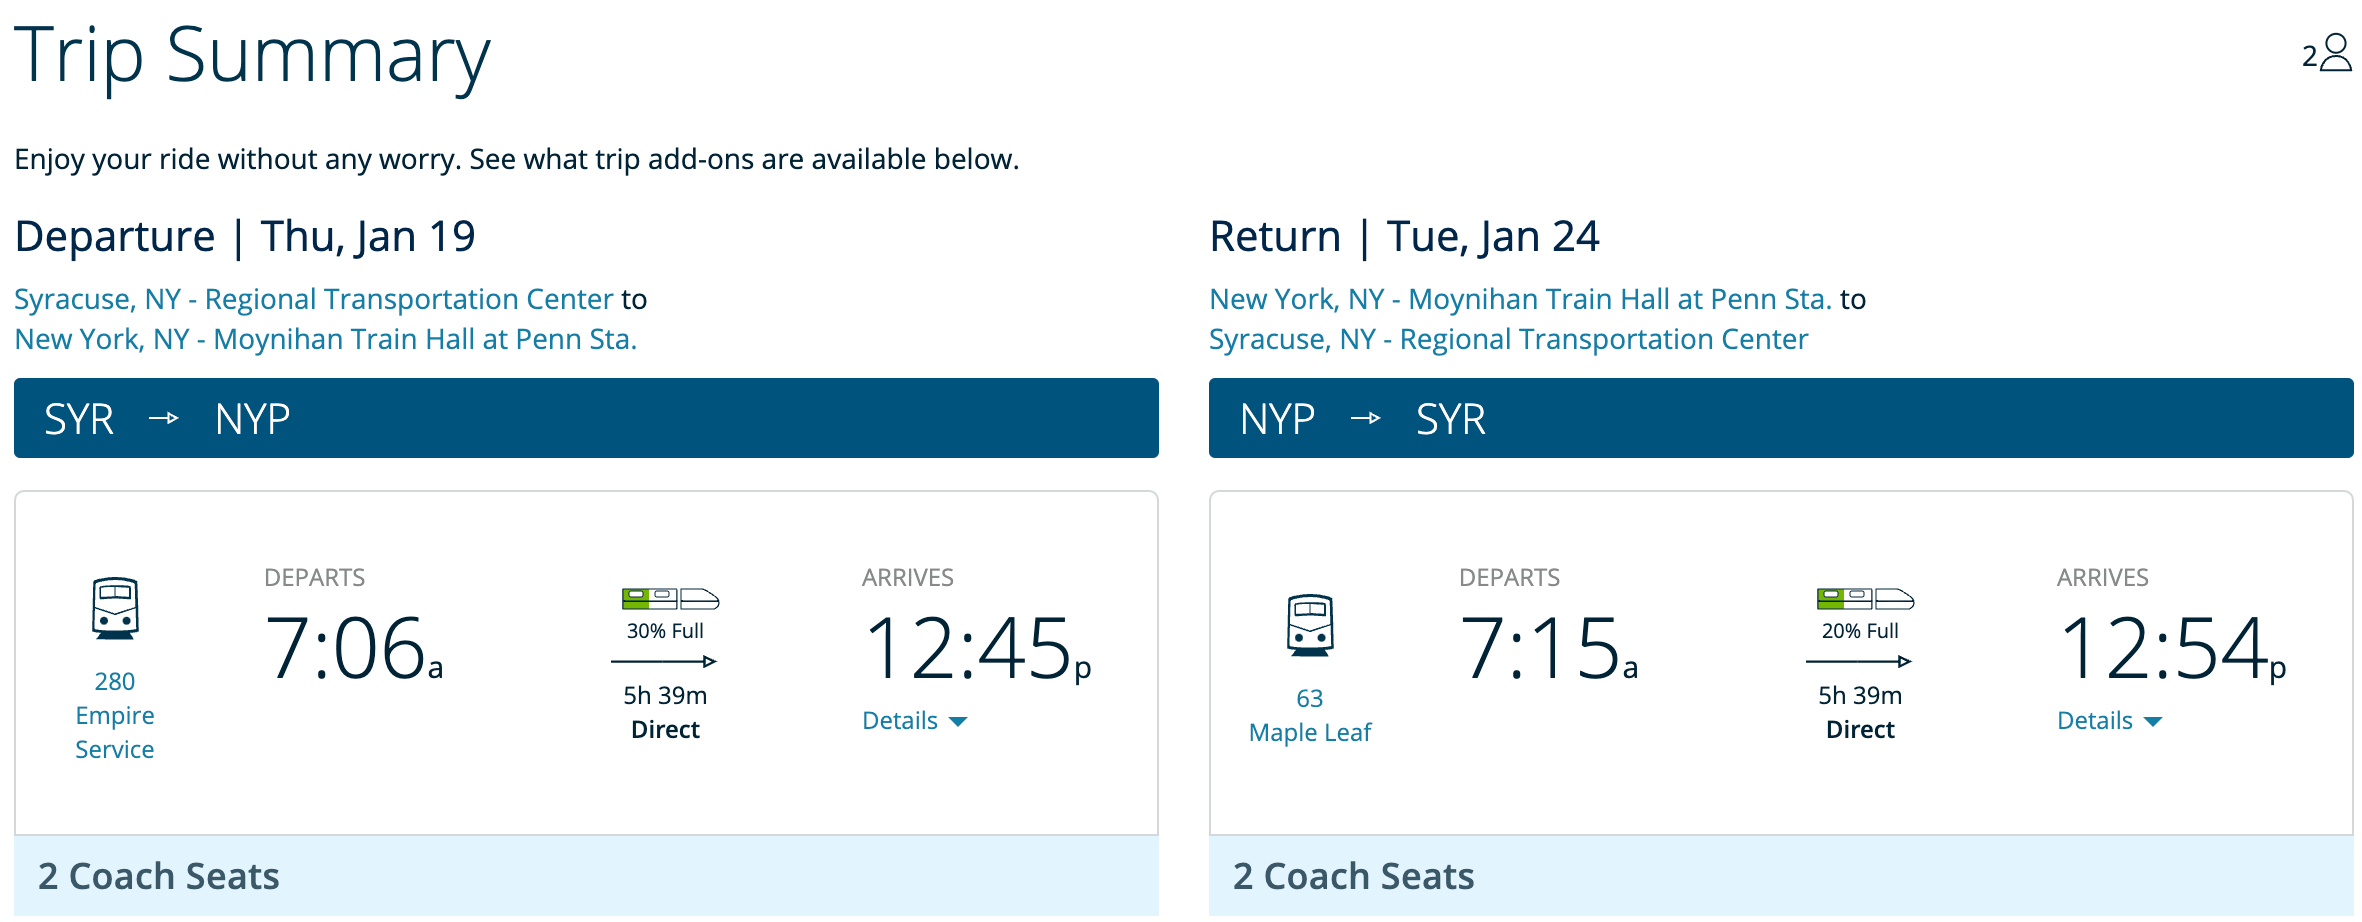Click the 20% Full capacity train indicator
This screenshot has height=922, width=2362.
[1865, 599]
